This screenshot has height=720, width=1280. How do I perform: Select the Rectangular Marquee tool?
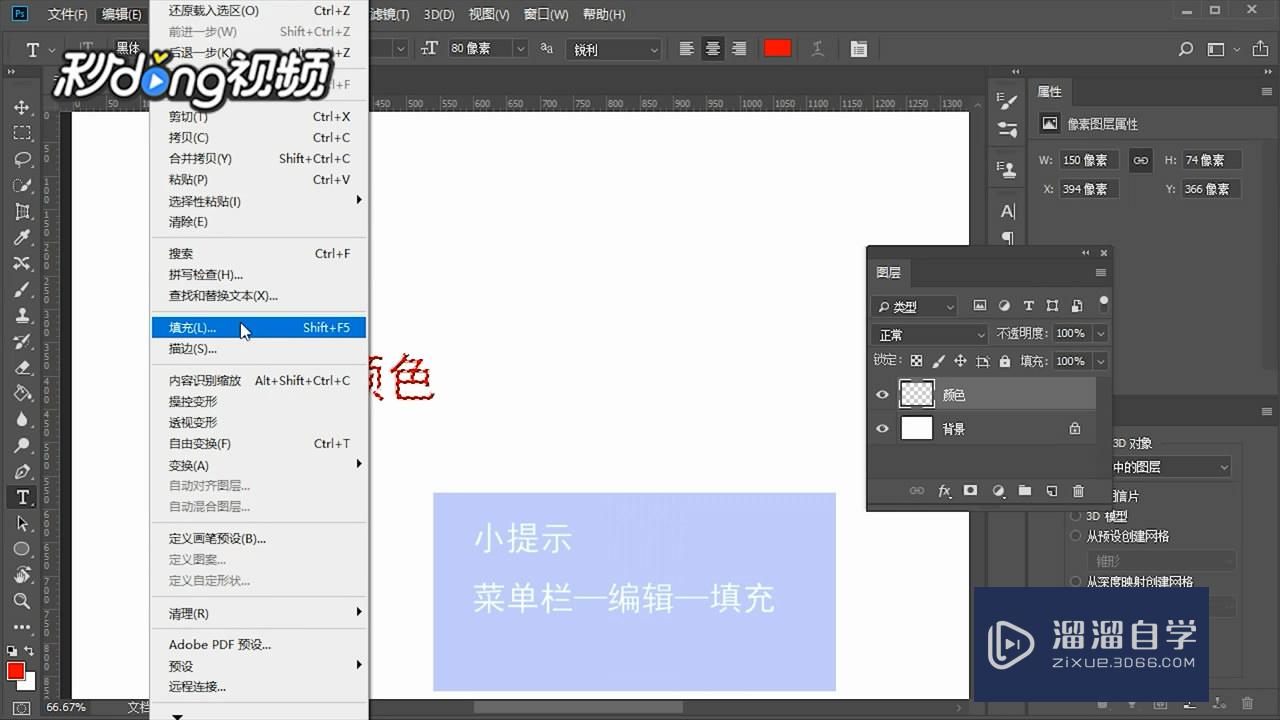(22, 133)
